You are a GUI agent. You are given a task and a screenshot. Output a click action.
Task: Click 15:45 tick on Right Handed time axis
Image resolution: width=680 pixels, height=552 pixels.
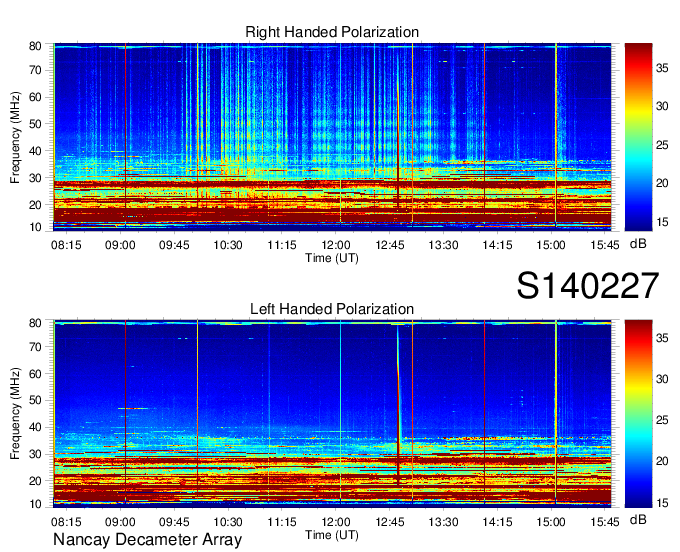pos(605,245)
